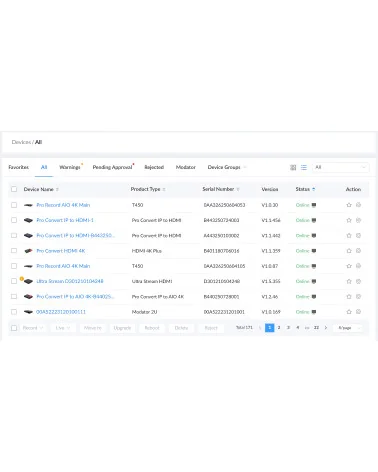Click monitor status icon for Pro Convert HDMI 4K
378x472 pixels.
(314, 251)
